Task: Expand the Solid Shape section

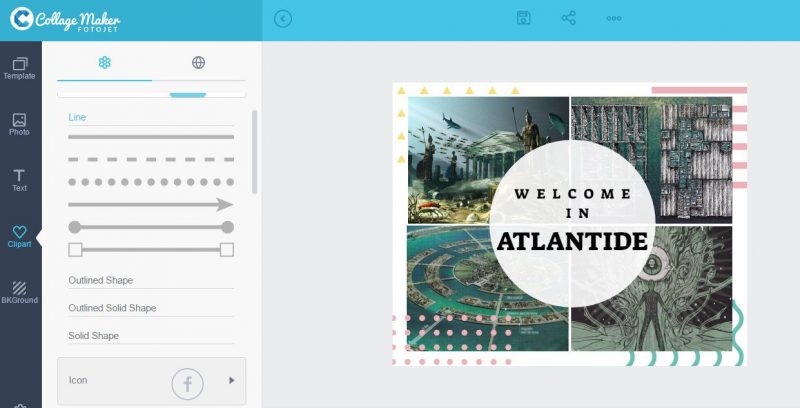Action: pyautogui.click(x=151, y=336)
